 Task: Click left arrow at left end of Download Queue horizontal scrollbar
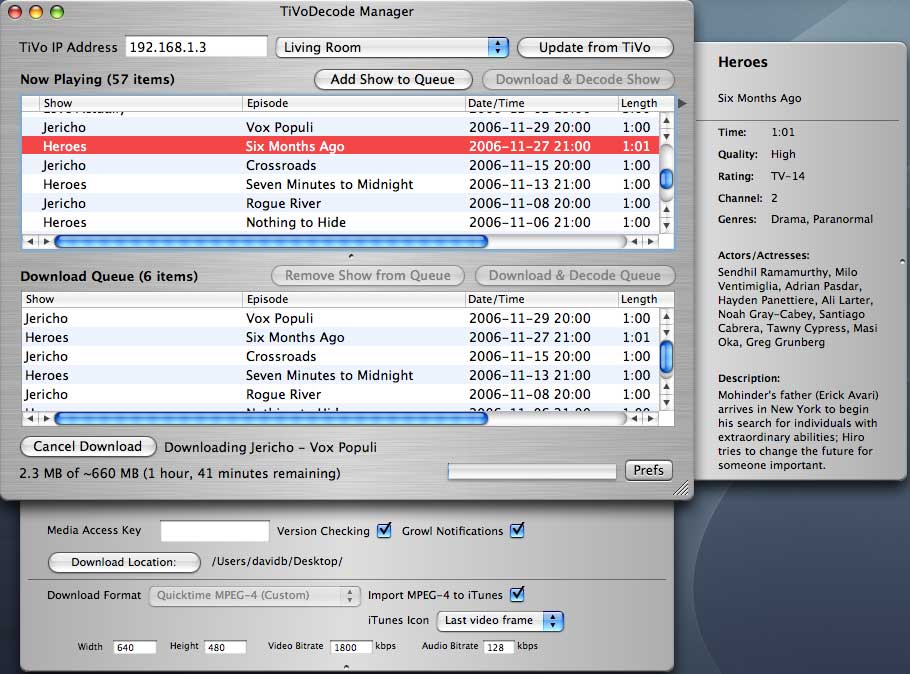[x=30, y=418]
